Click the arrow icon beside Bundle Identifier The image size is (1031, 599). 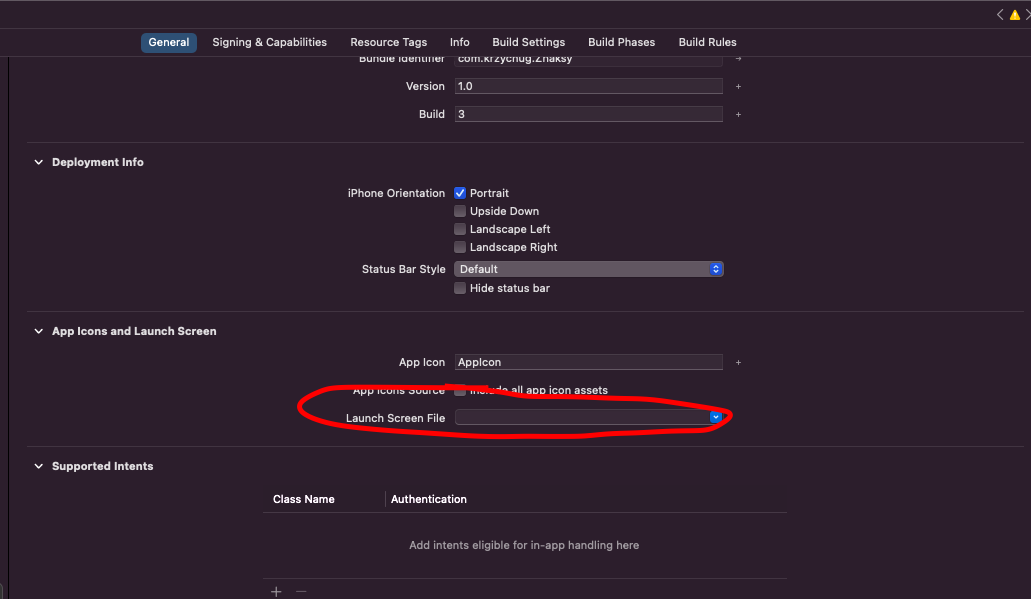tap(738, 59)
